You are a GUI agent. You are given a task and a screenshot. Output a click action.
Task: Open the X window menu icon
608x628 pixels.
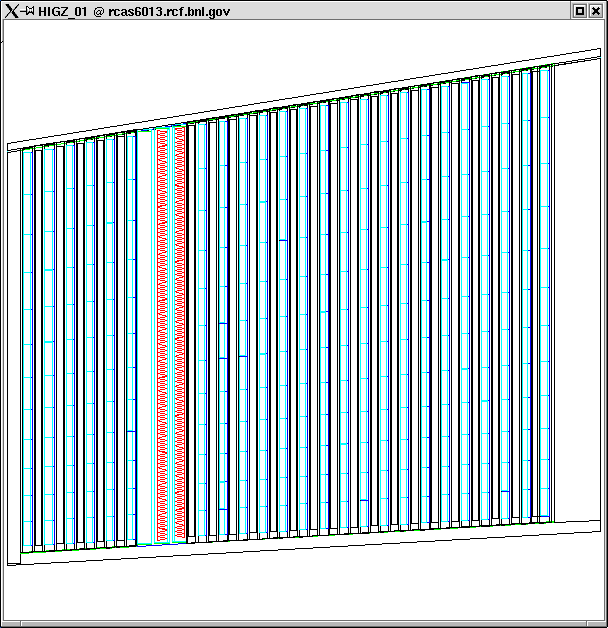(11, 11)
